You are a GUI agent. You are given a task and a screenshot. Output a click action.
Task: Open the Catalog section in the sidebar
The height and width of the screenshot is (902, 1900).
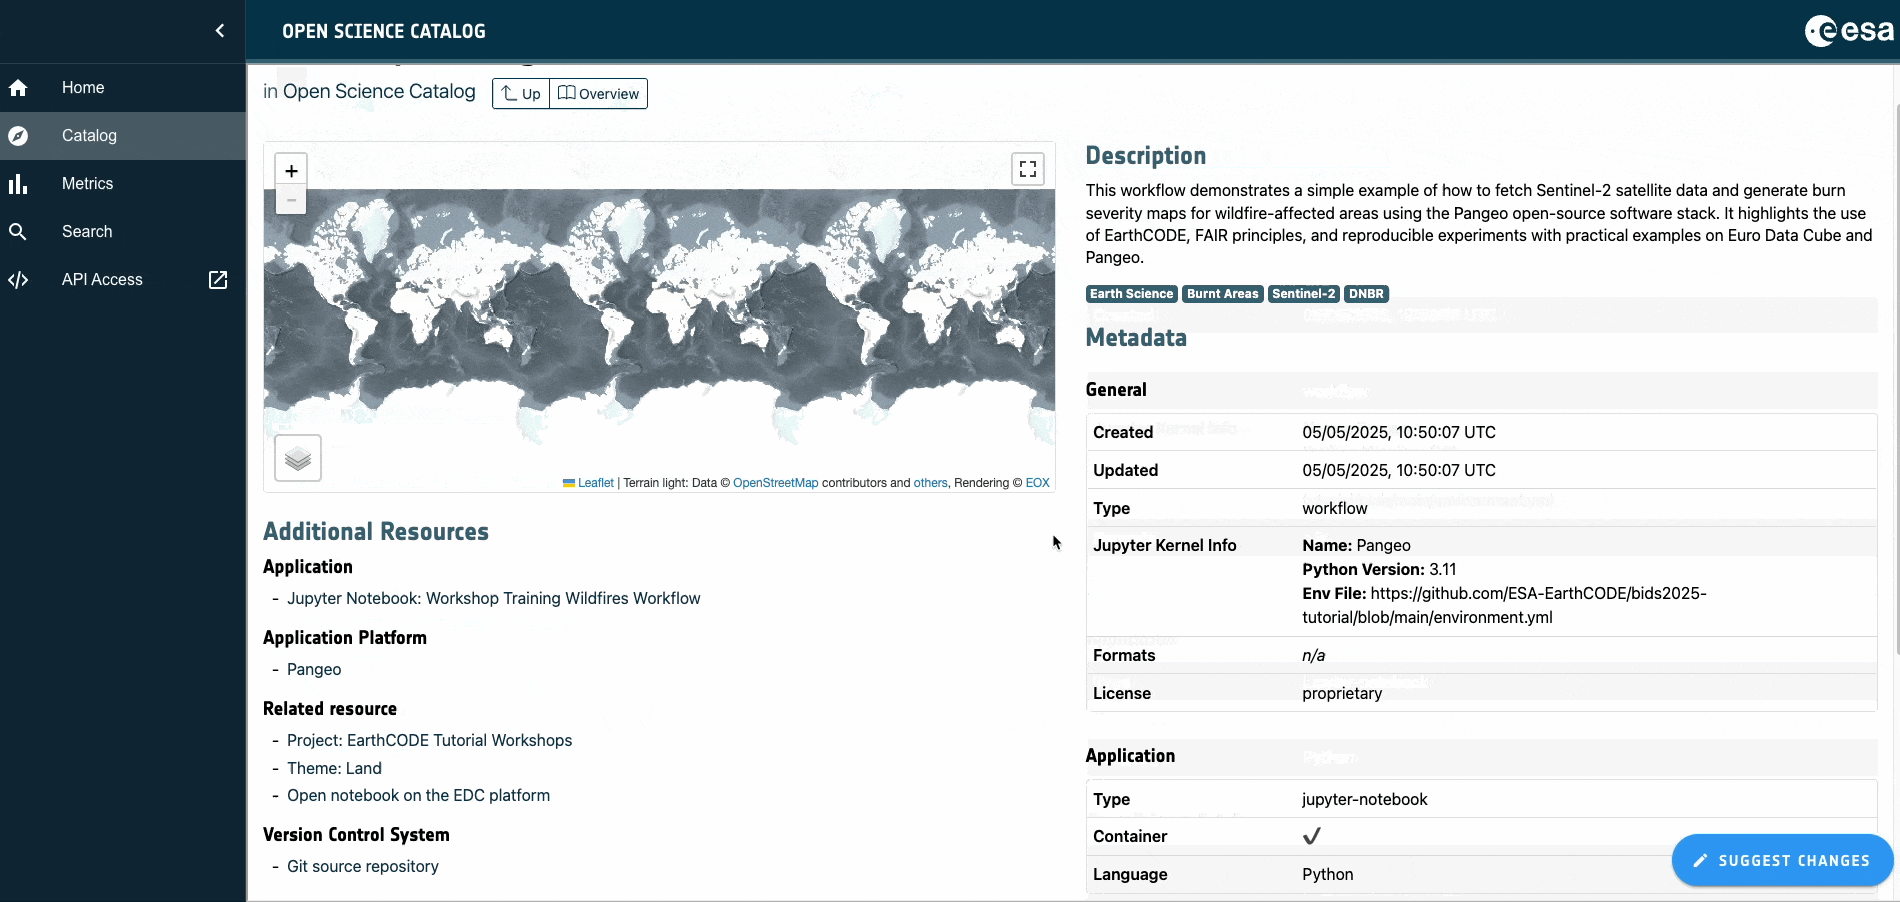pos(89,135)
